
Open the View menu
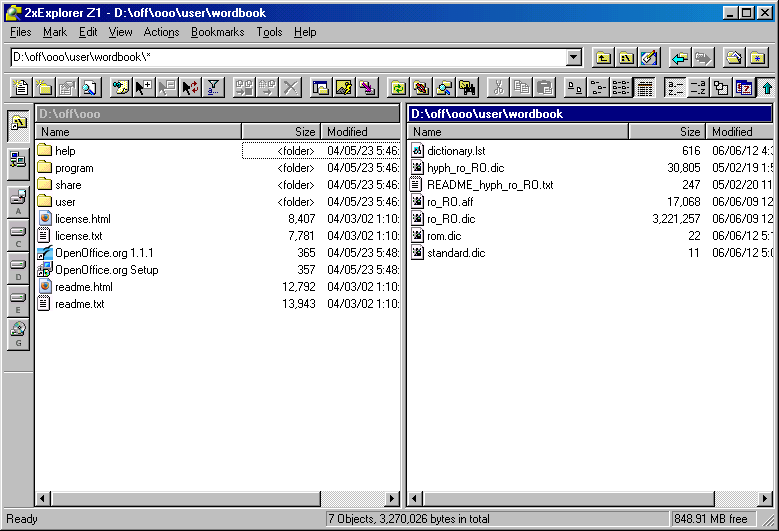point(120,32)
